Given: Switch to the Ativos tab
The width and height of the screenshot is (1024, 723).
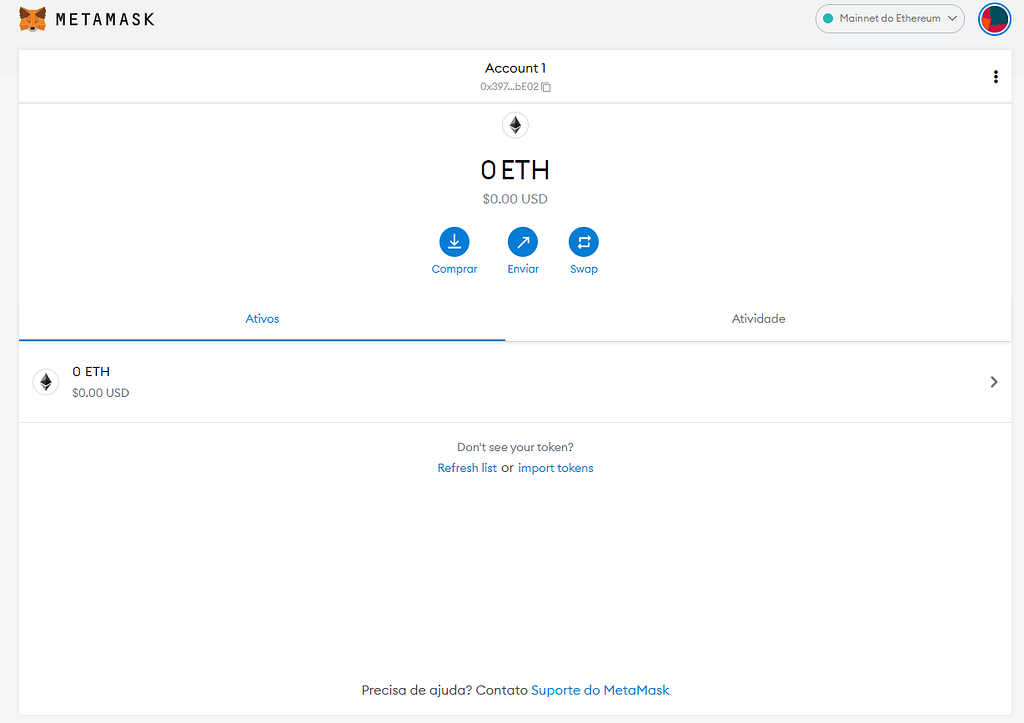Looking at the screenshot, I should pyautogui.click(x=262, y=319).
